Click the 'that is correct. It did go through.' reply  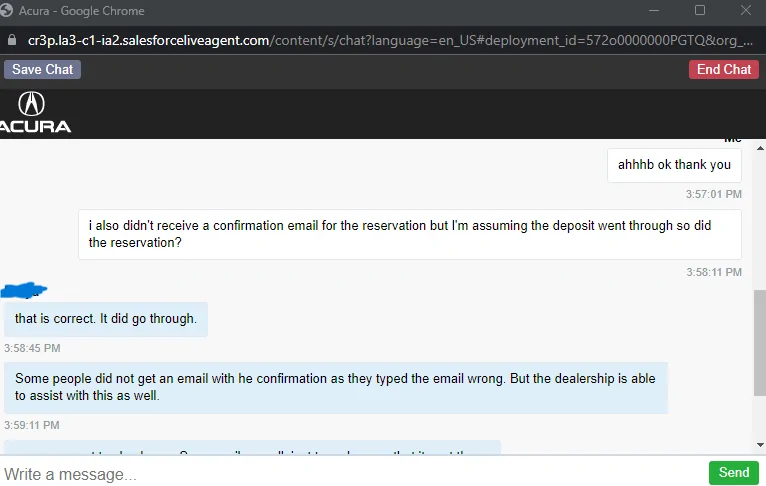click(x=106, y=320)
